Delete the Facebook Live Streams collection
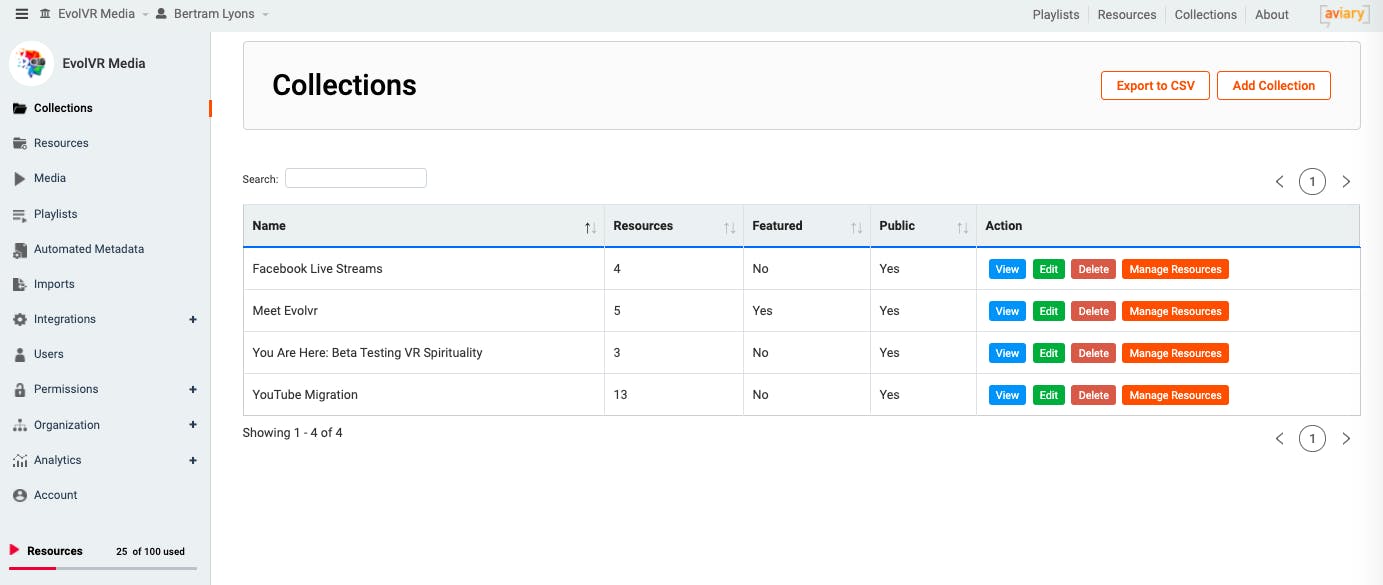The width and height of the screenshot is (1383, 585). tap(1093, 269)
